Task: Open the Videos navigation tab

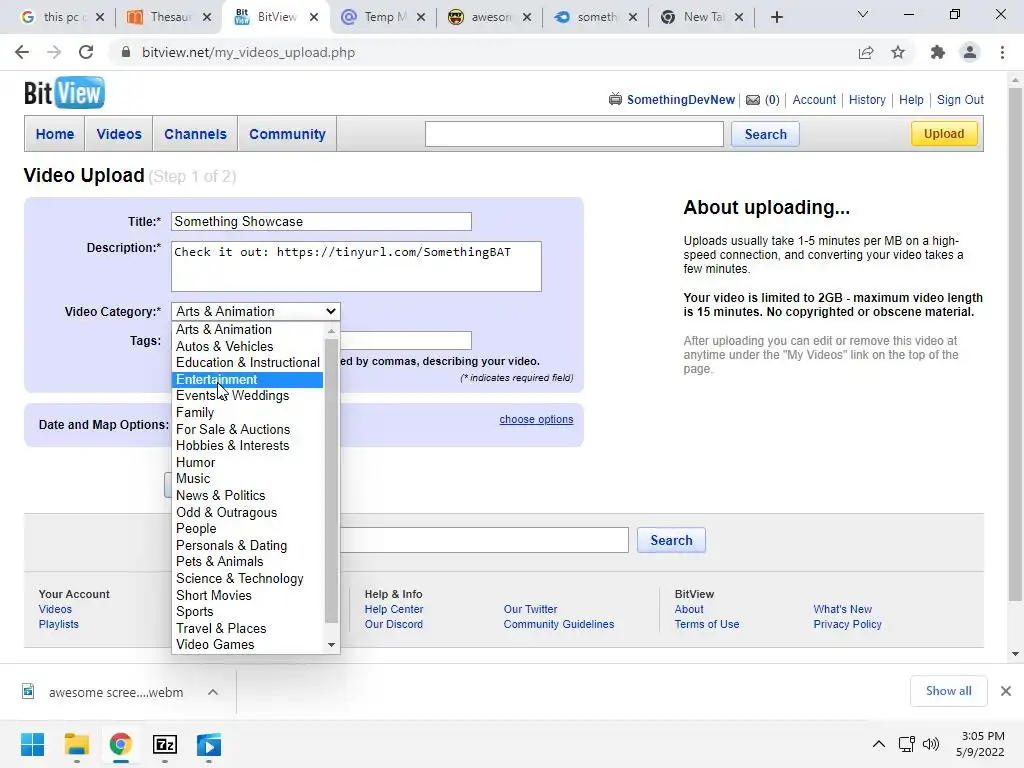Action: point(119,134)
